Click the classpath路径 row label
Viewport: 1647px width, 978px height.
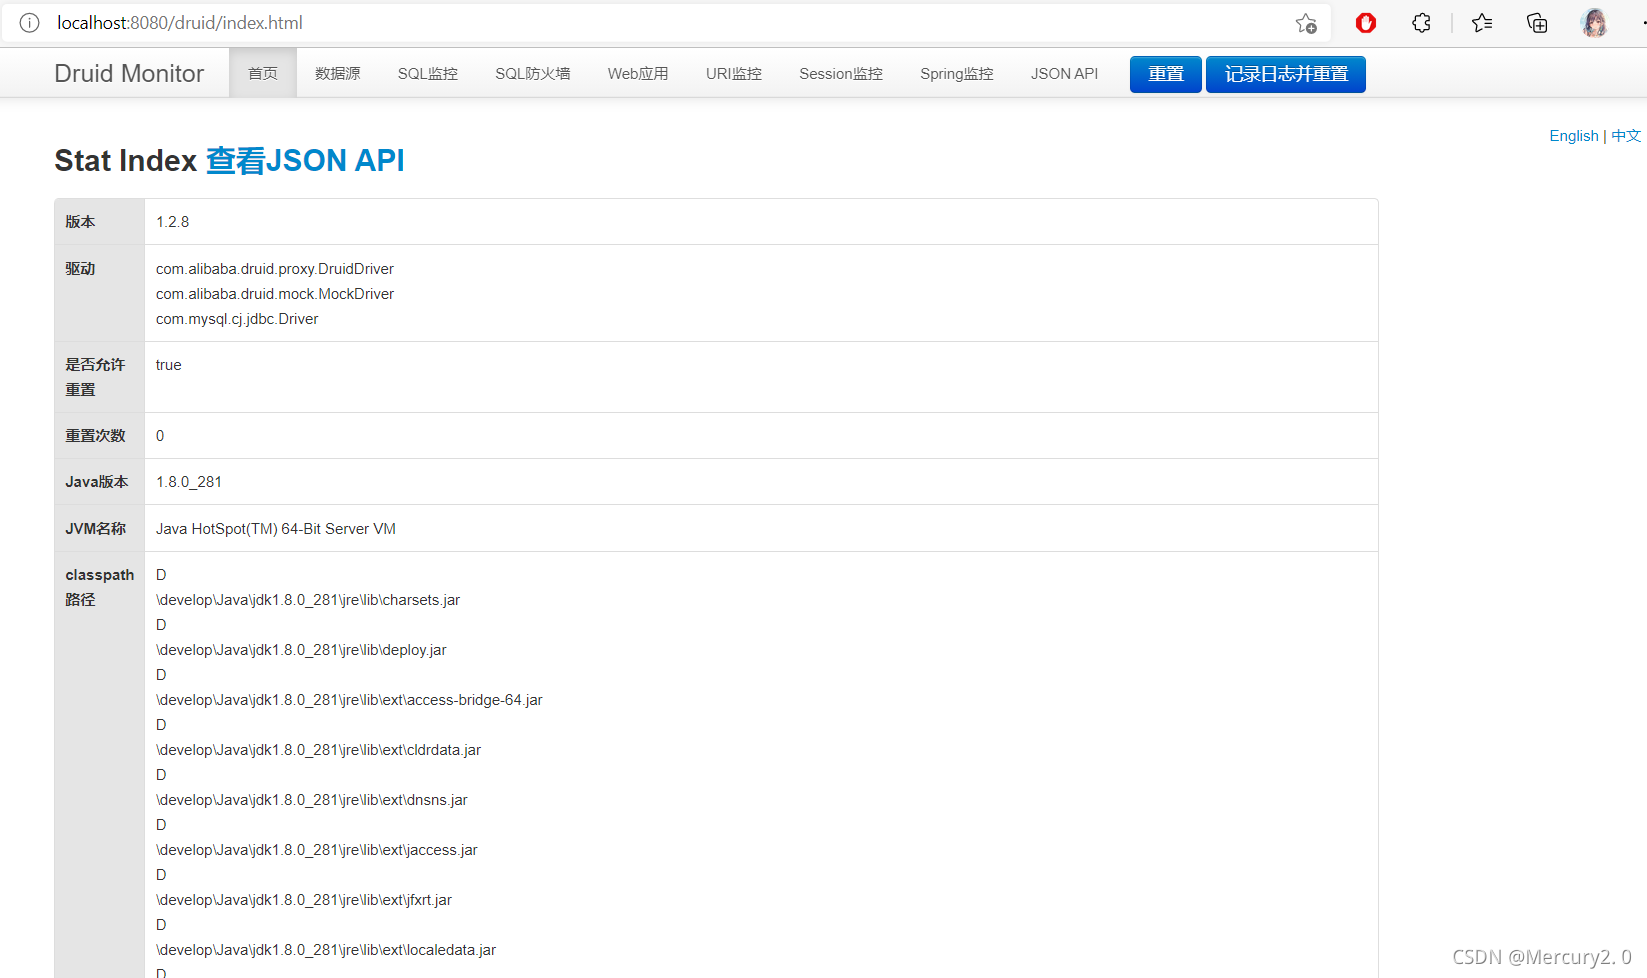pyautogui.click(x=99, y=587)
